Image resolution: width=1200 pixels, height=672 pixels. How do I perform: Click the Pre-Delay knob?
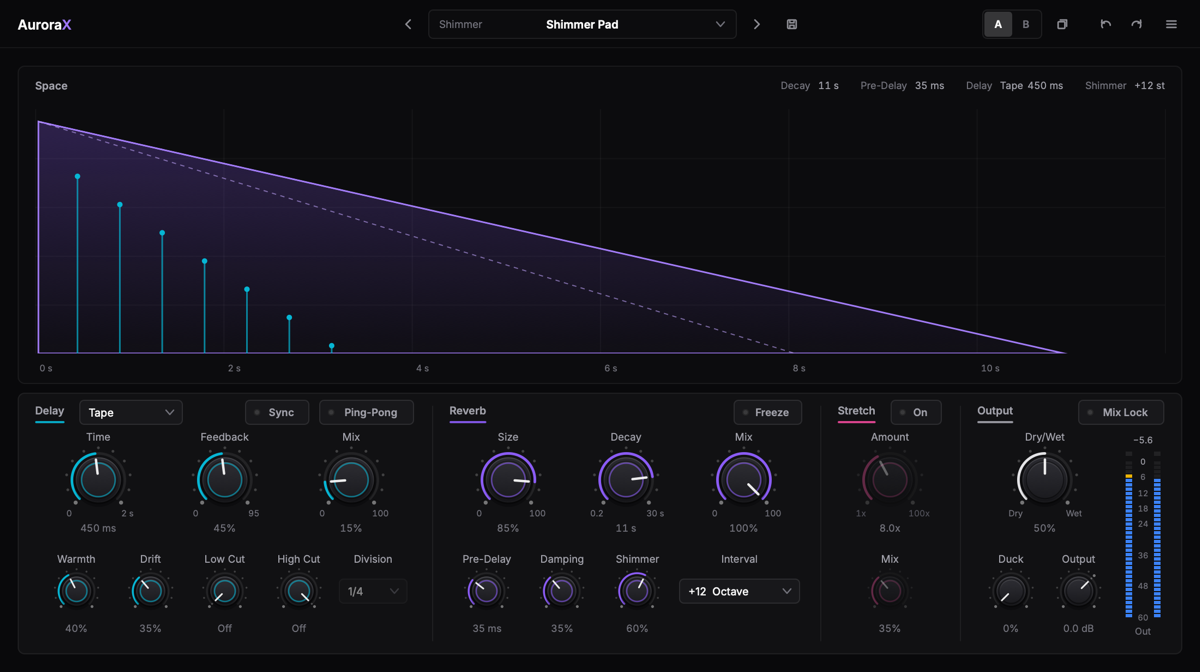click(x=486, y=591)
